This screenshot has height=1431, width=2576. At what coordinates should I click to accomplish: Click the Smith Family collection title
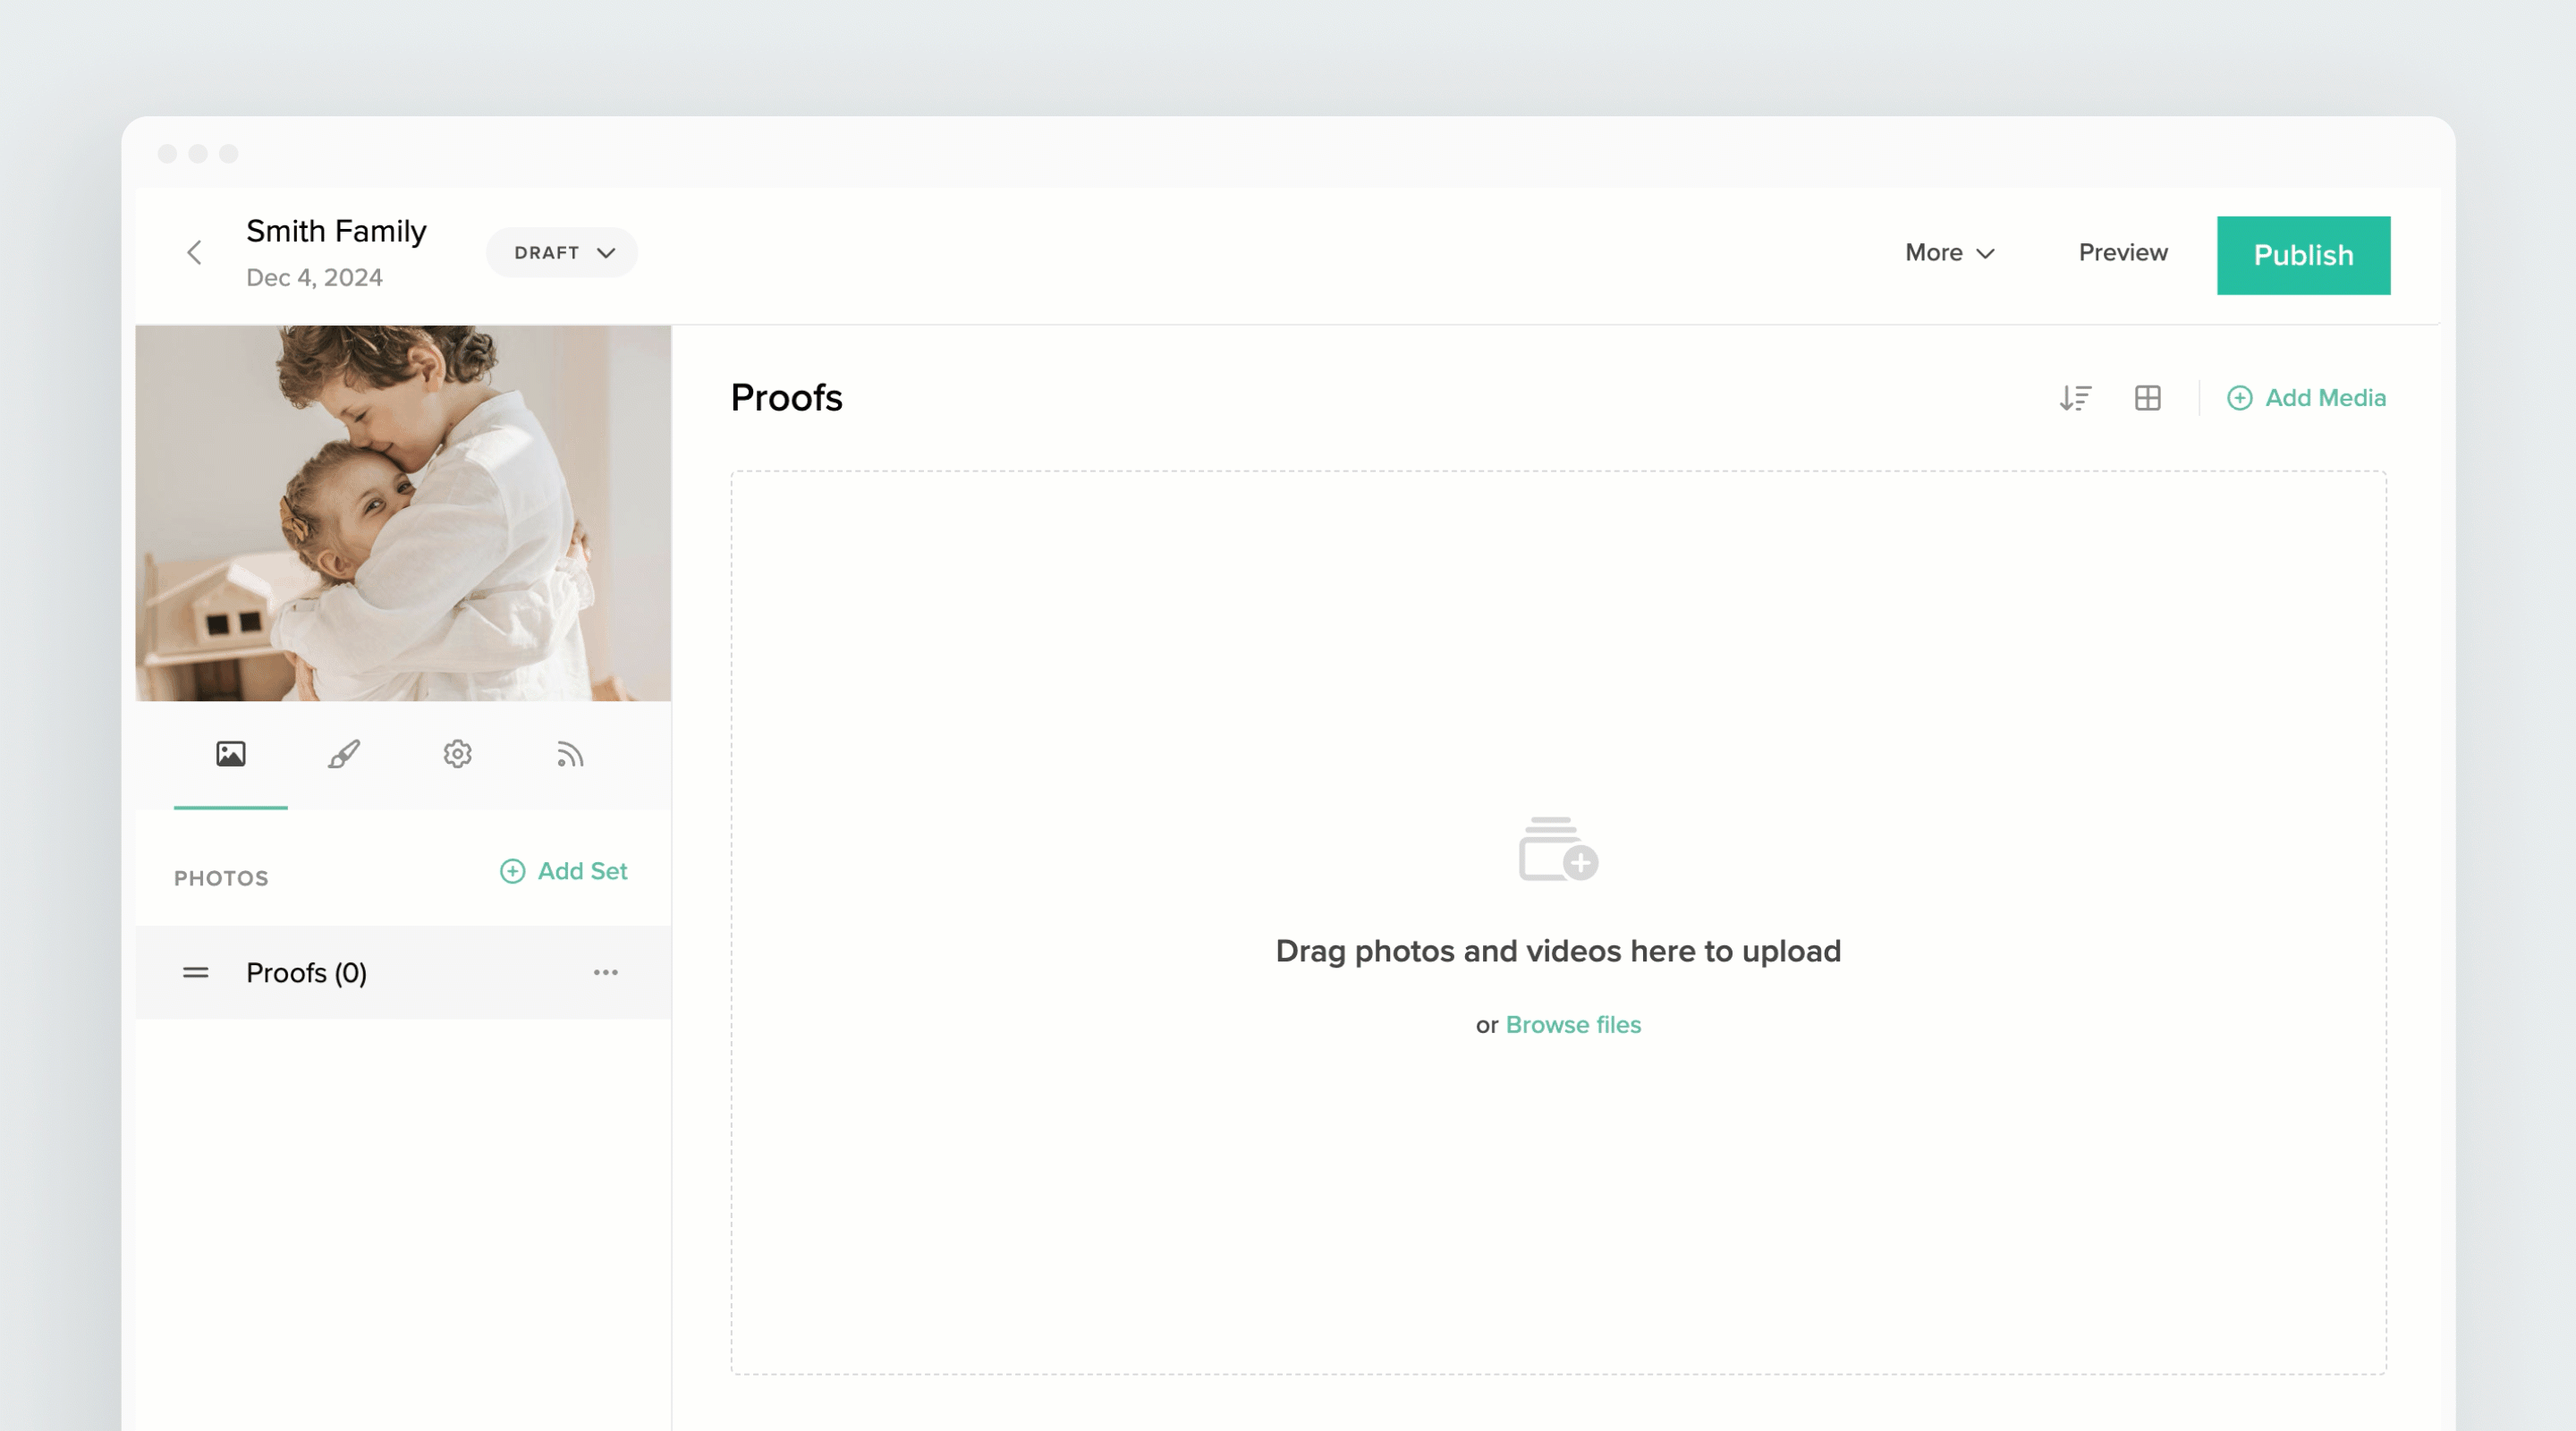pyautogui.click(x=336, y=231)
